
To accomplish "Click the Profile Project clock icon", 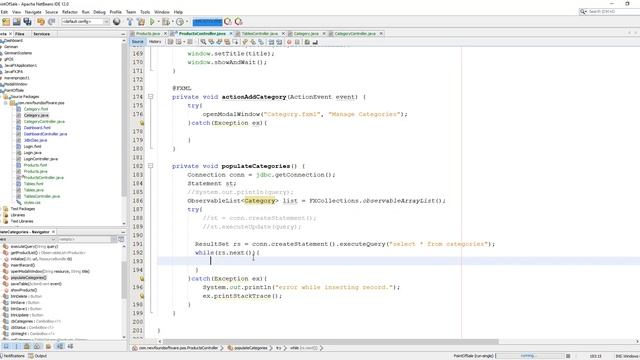I will tap(180, 22).
